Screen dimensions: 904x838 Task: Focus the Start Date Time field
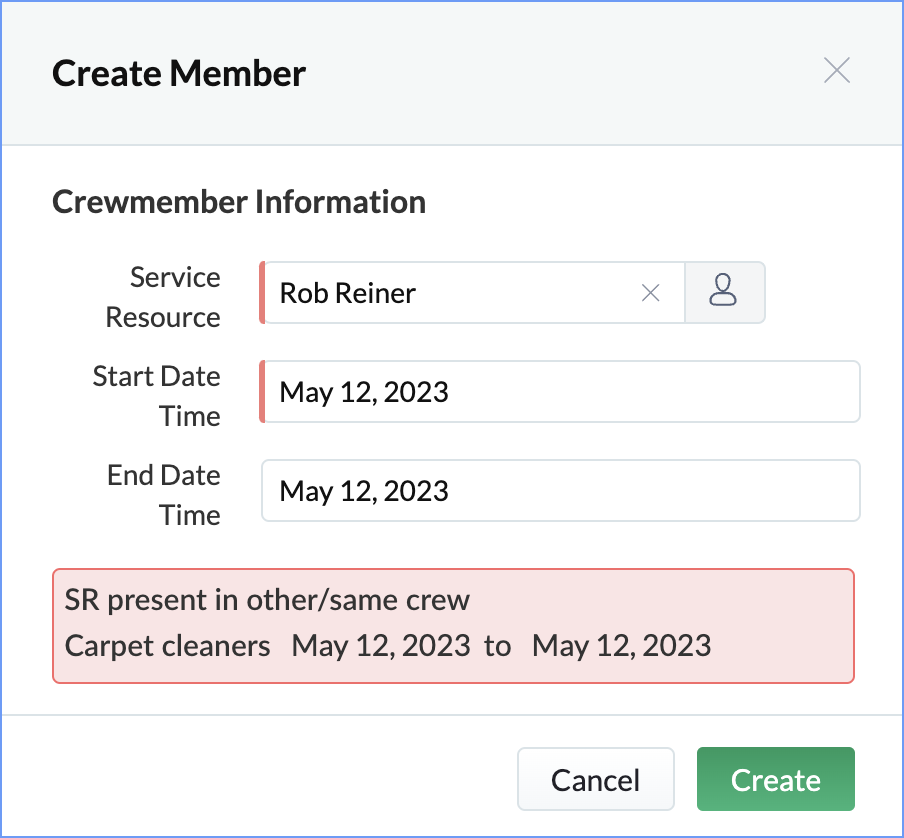(560, 392)
